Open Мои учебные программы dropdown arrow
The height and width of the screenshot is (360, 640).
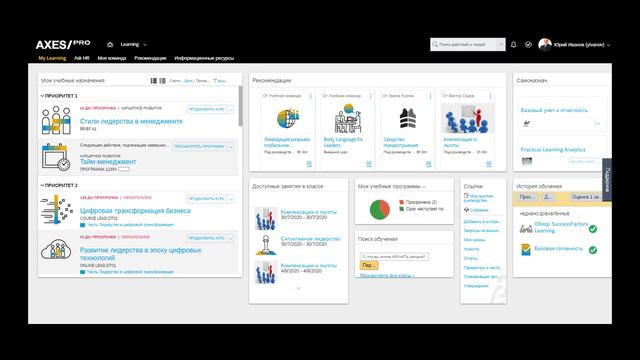click(x=424, y=187)
